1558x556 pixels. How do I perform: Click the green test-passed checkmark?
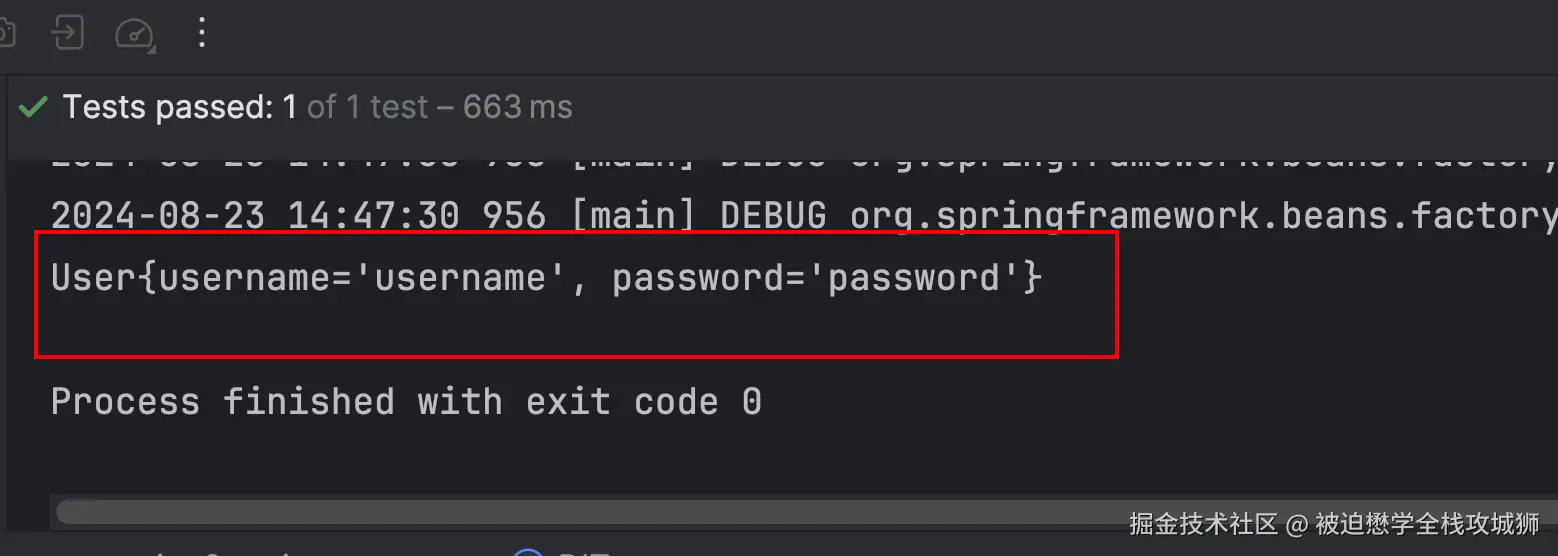[x=33, y=107]
